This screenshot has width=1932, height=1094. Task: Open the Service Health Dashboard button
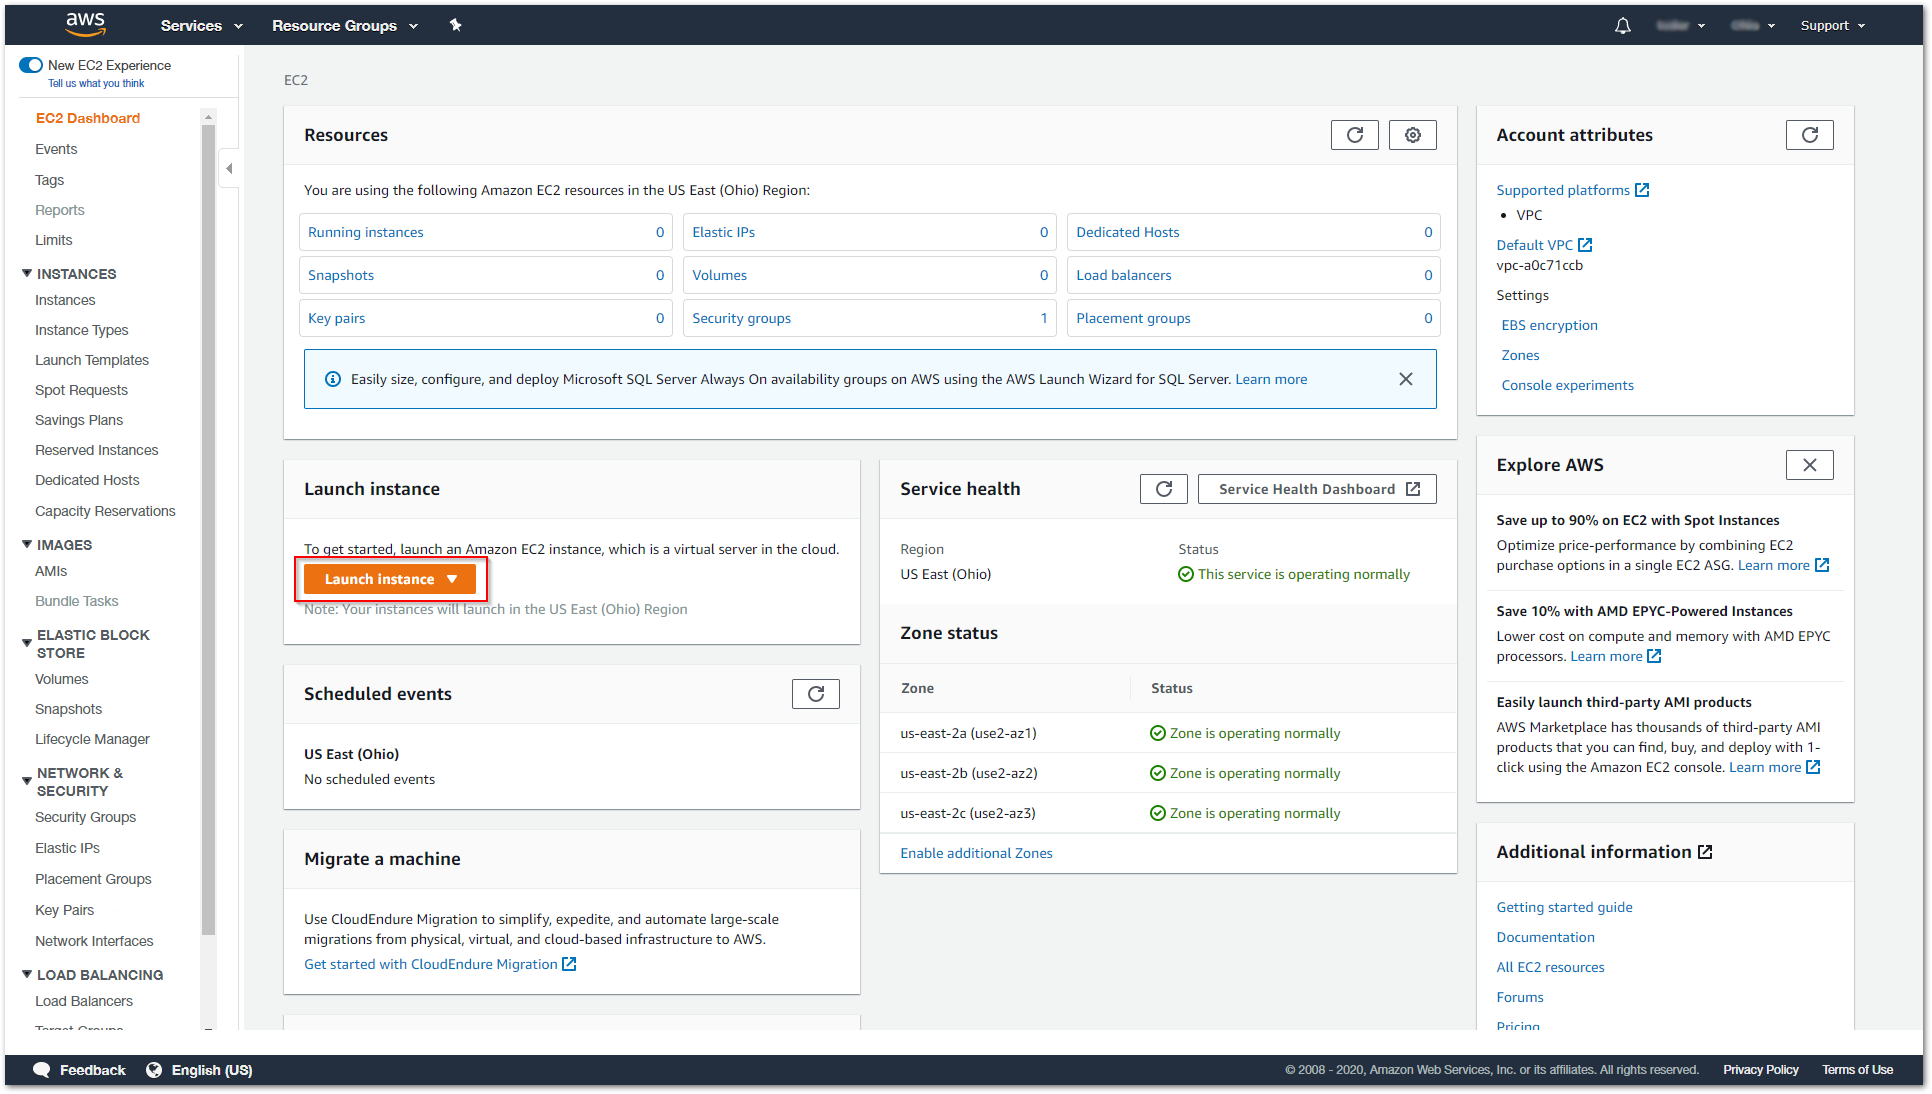coord(1317,489)
